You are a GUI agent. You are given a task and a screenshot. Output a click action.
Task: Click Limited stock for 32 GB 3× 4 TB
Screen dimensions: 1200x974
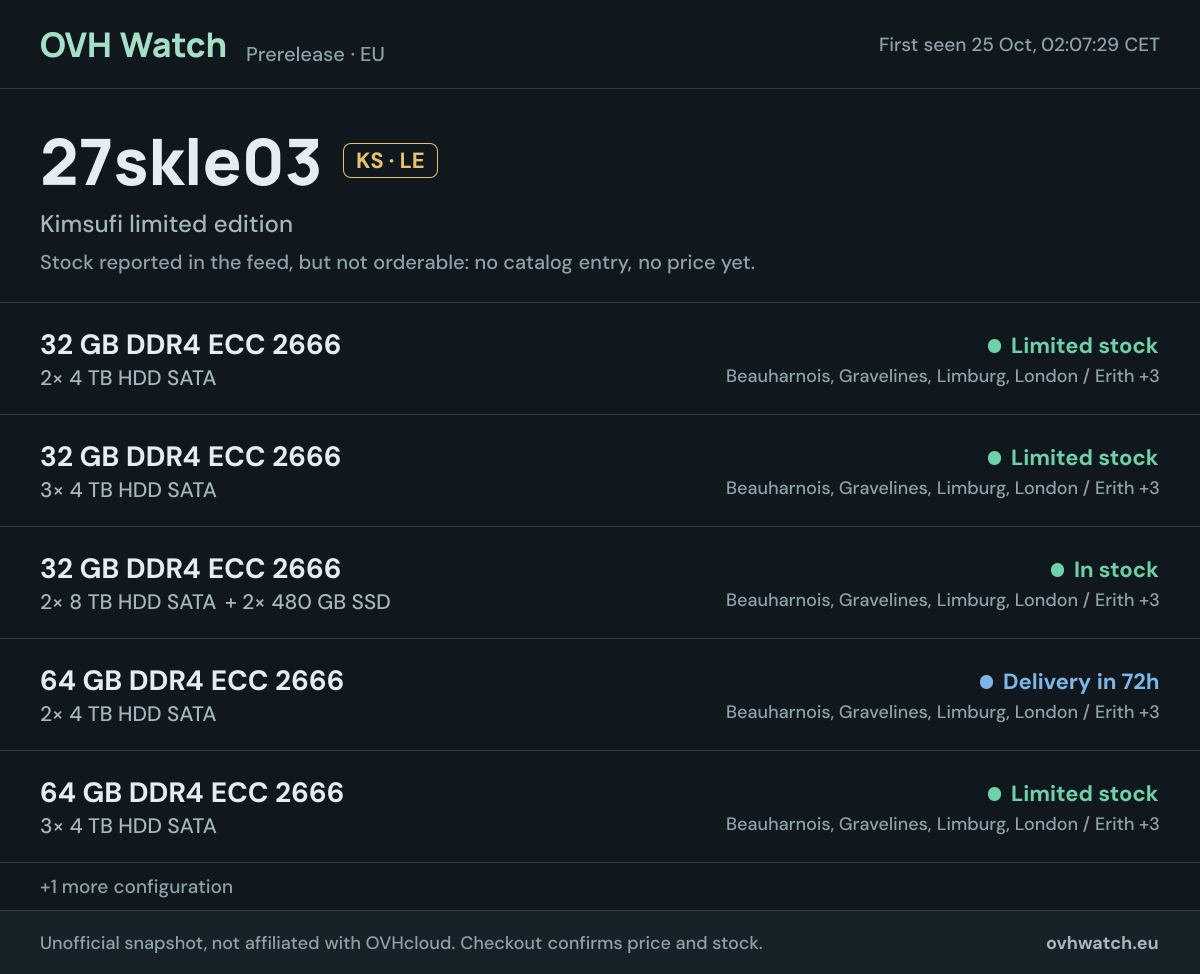click(x=1085, y=458)
